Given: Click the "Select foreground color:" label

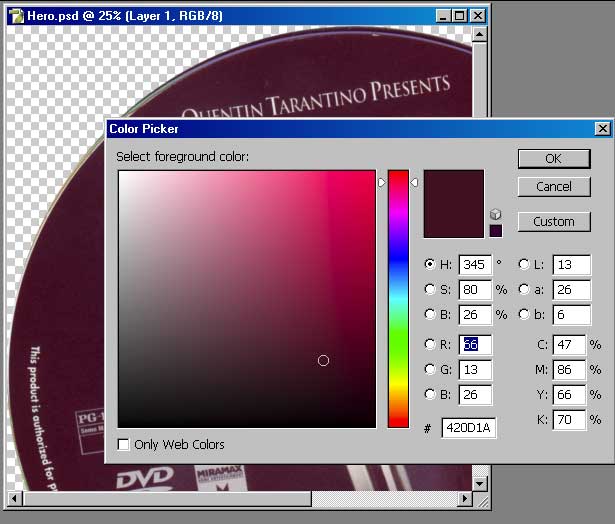Looking at the screenshot, I should point(182,156).
